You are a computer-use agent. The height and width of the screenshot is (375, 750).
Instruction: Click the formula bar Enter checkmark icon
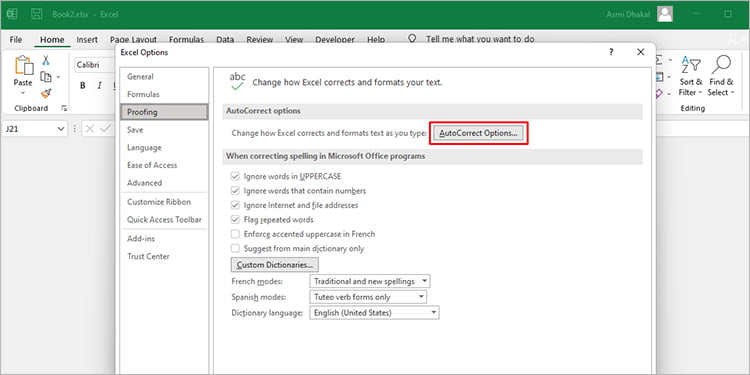105,129
